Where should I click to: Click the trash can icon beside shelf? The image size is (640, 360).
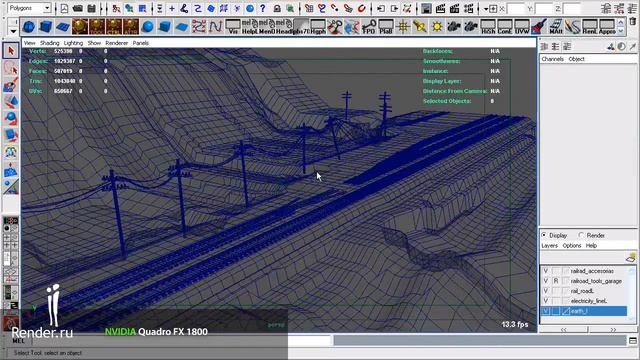coord(633,21)
